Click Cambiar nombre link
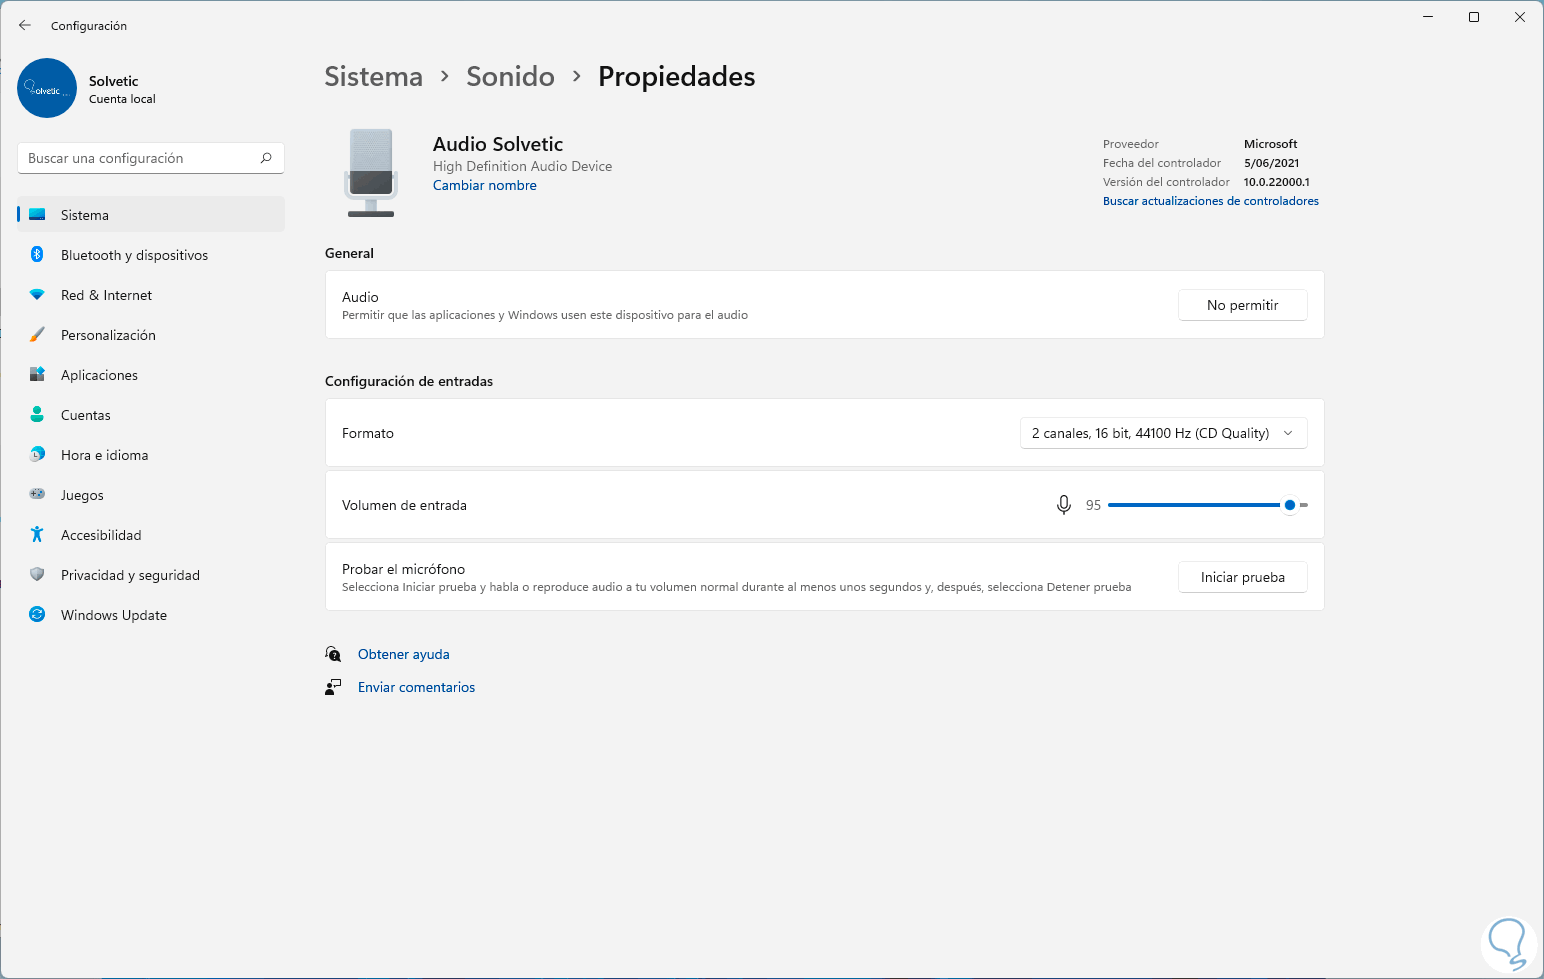The width and height of the screenshot is (1544, 979). tap(484, 185)
